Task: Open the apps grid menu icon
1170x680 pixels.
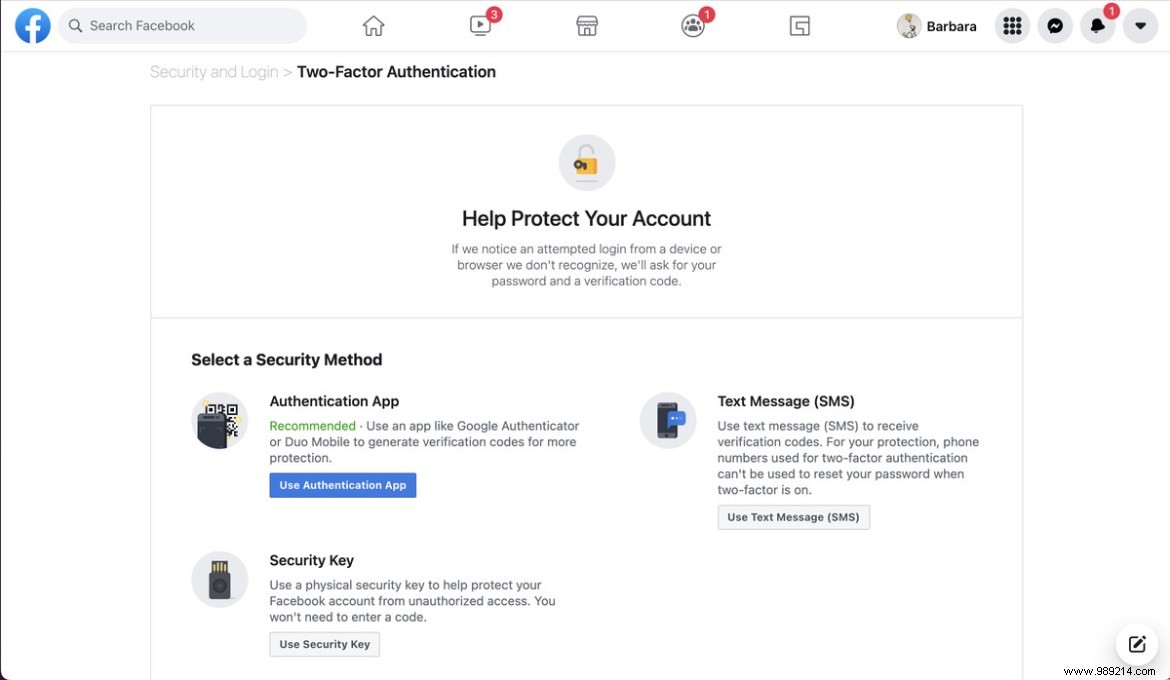Action: [x=1012, y=25]
